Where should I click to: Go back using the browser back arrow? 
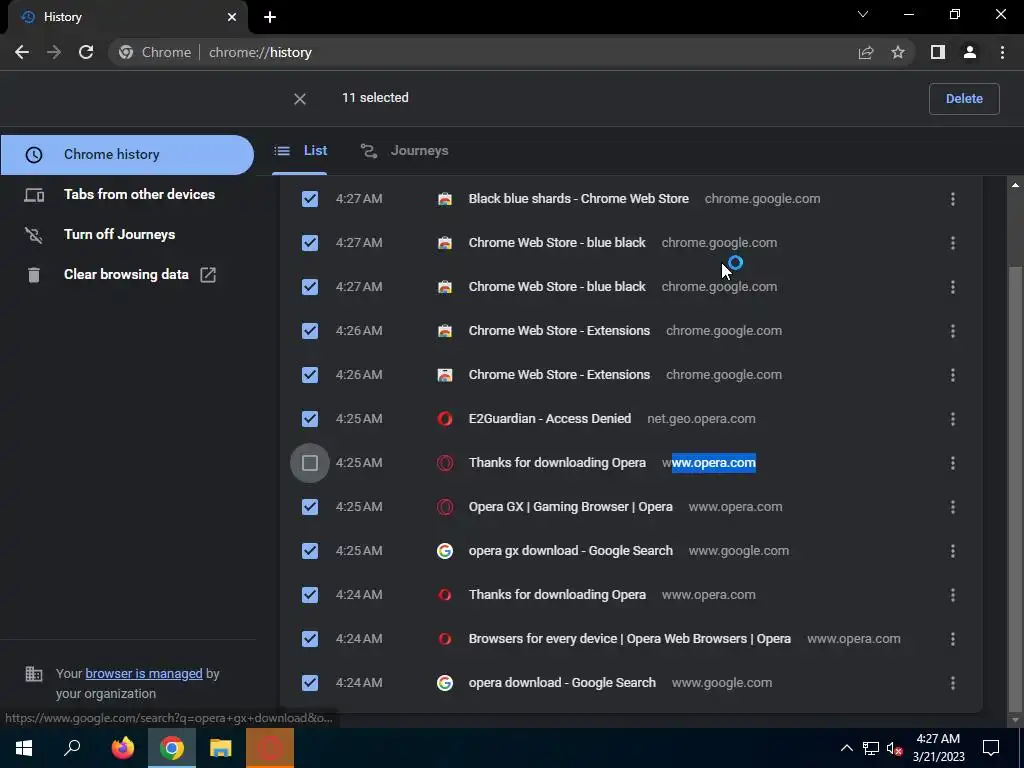pos(22,52)
